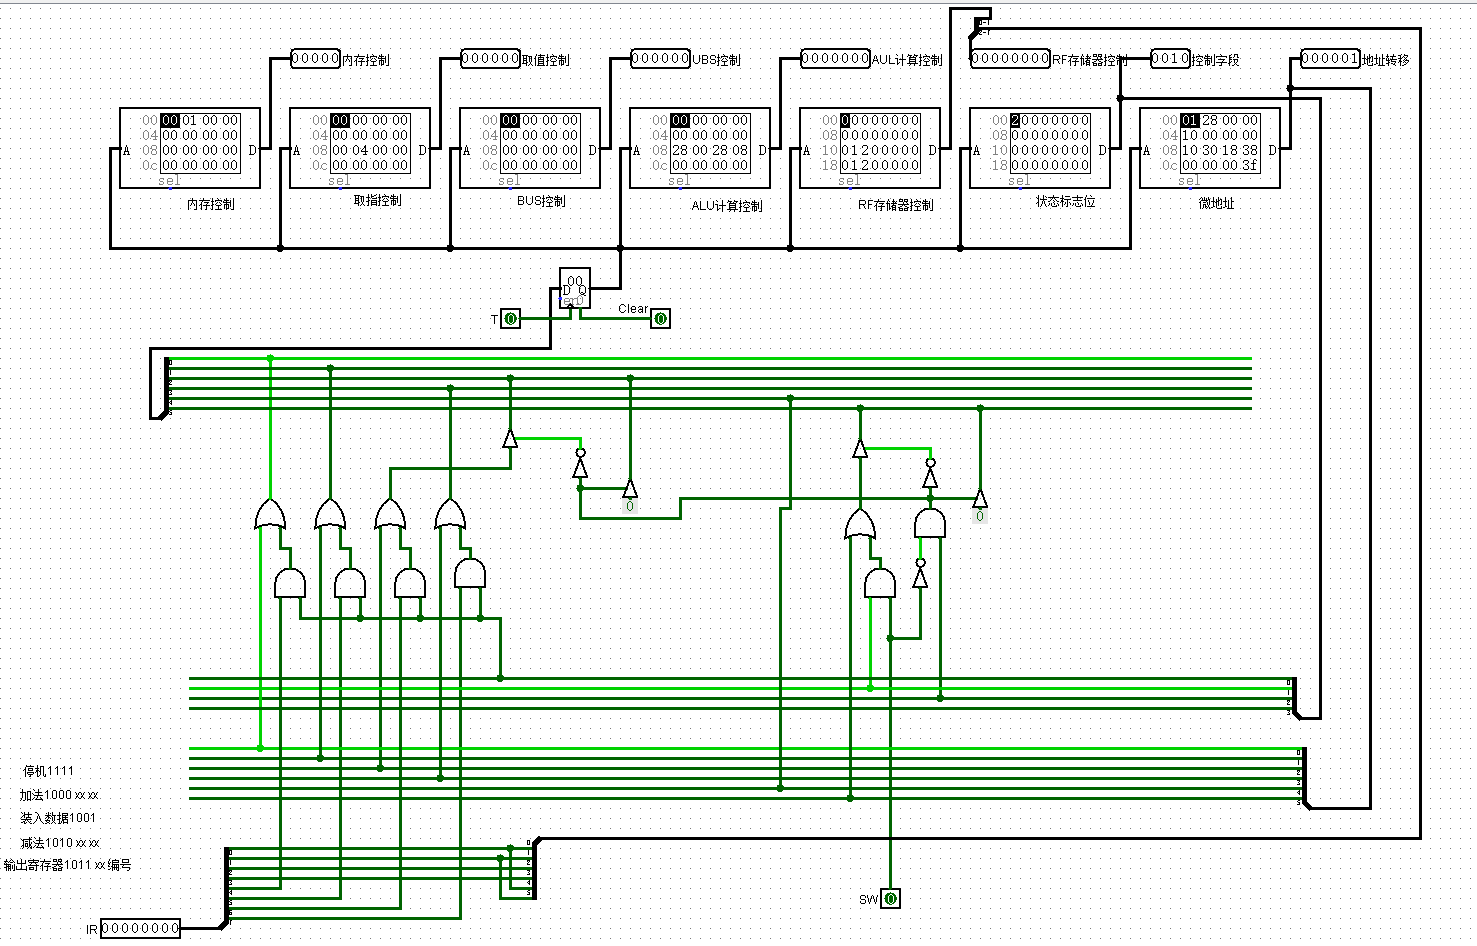
Task: Click the 地址转移 output pin value
Action: point(1329,59)
